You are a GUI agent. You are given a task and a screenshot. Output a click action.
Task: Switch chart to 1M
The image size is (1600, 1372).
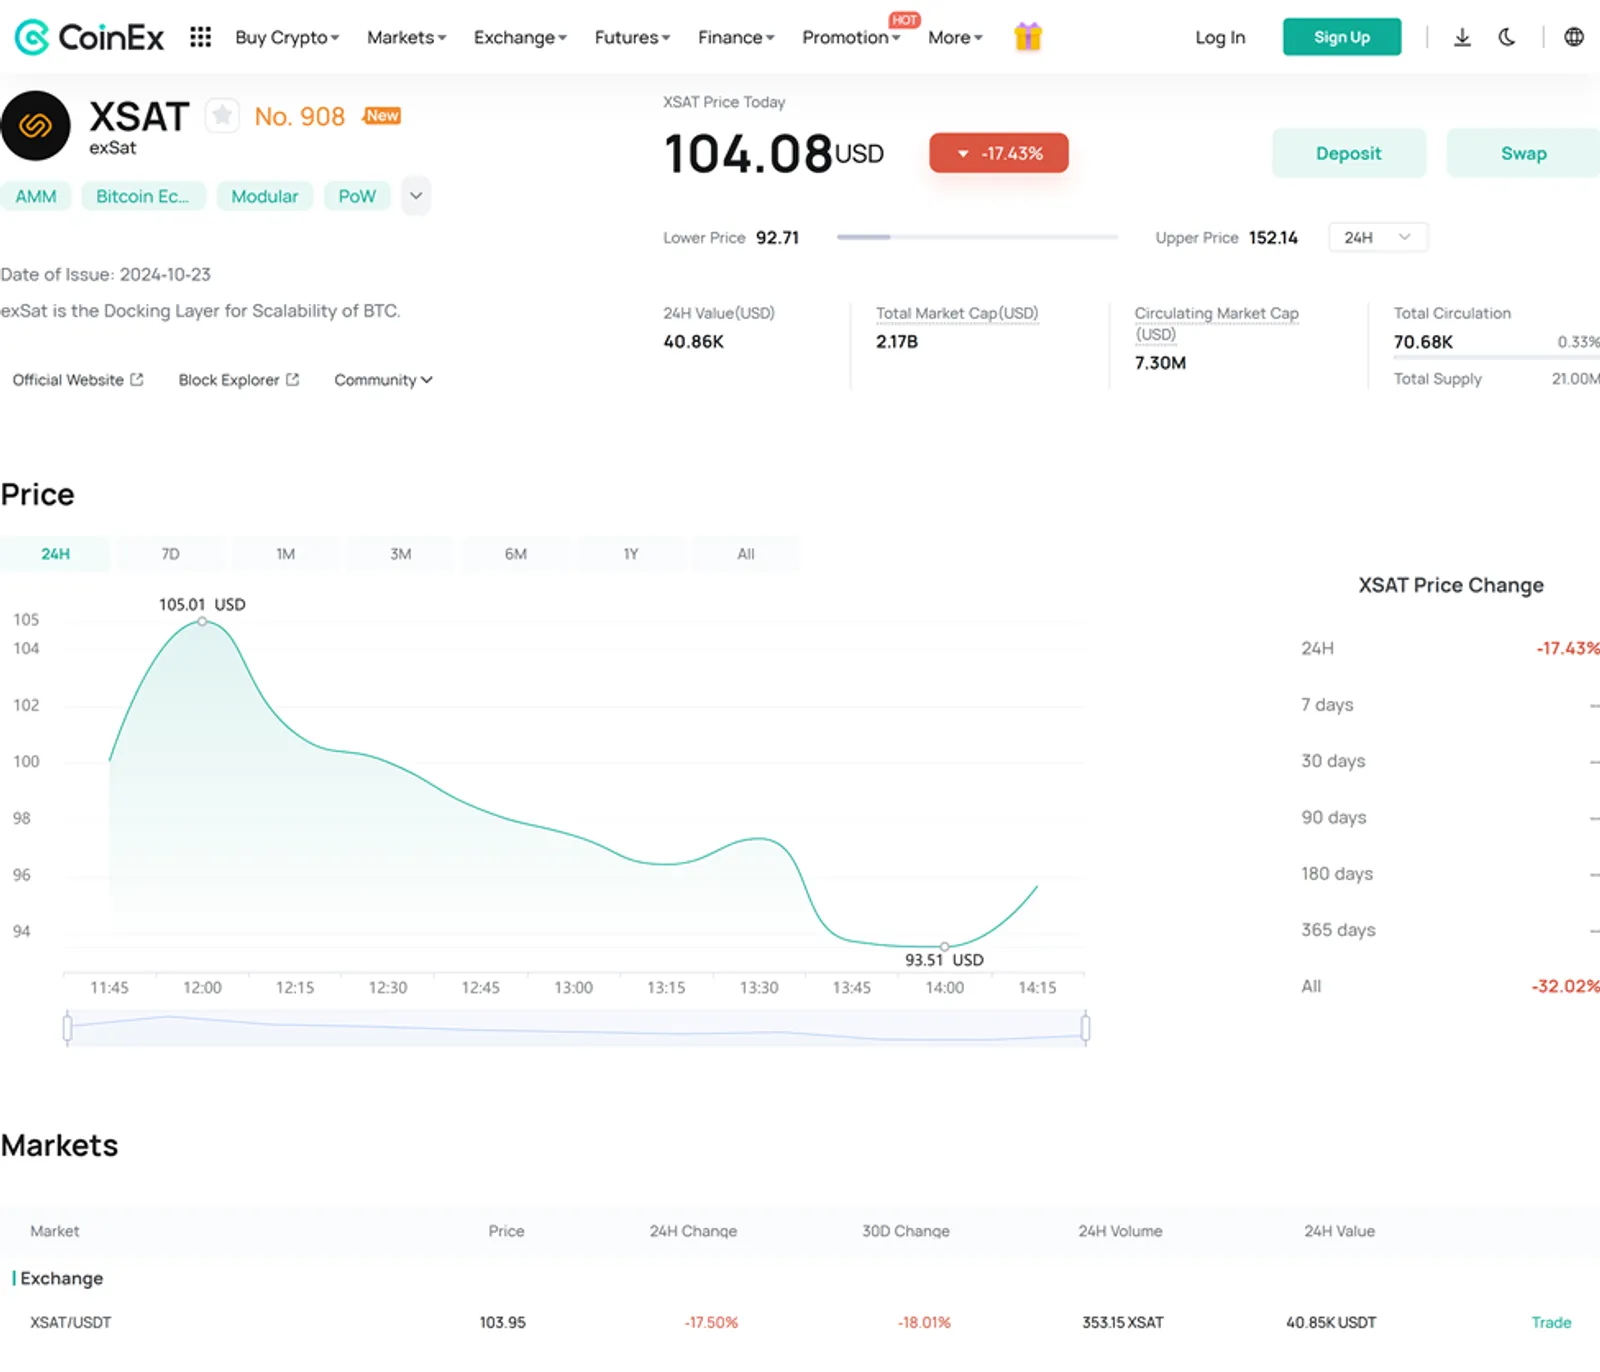tap(285, 554)
